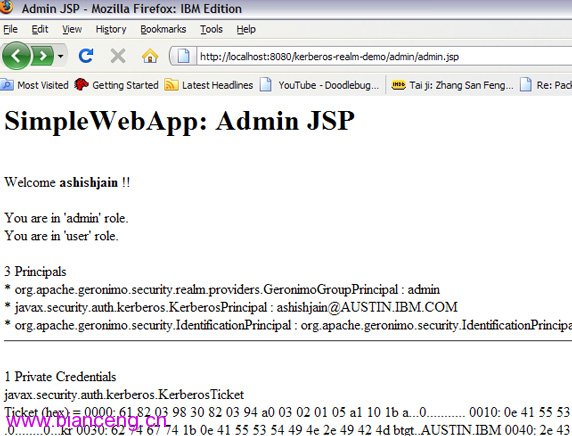Image resolution: width=572 pixels, height=436 pixels.
Task: Click the RSS Latest Headlines icon
Action: tap(171, 85)
